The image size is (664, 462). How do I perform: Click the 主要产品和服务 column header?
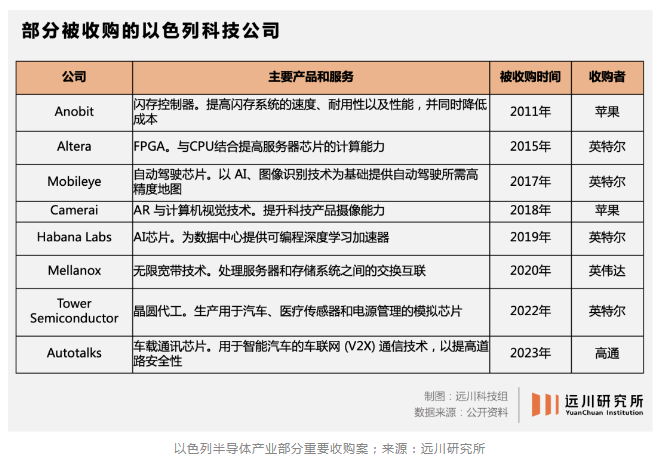pos(311,77)
